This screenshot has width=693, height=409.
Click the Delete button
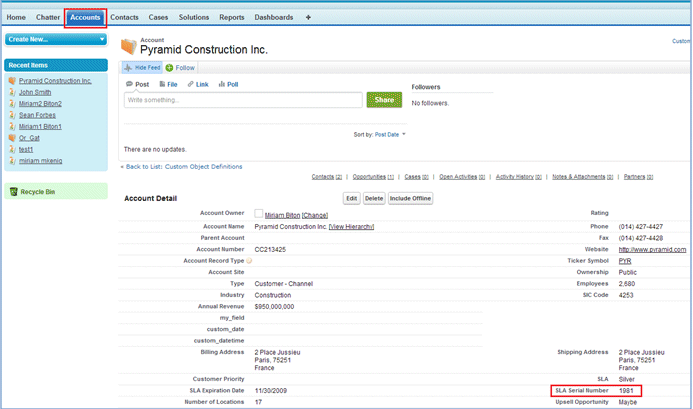(374, 199)
